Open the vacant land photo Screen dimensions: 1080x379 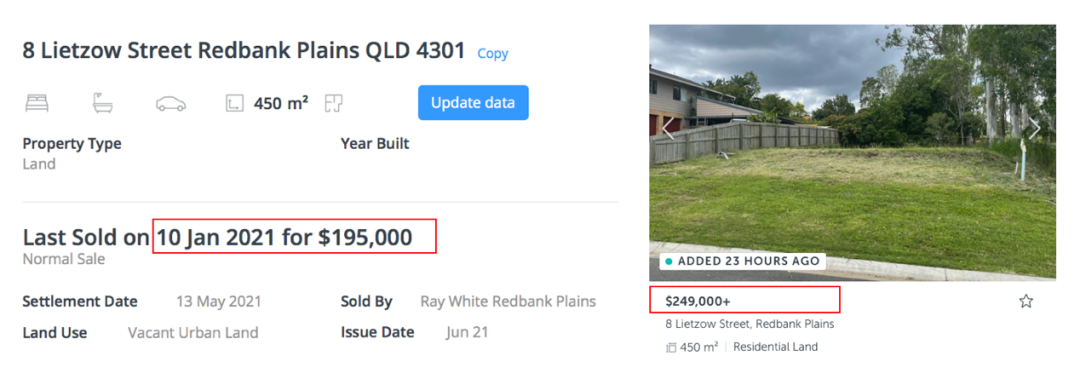click(x=852, y=152)
